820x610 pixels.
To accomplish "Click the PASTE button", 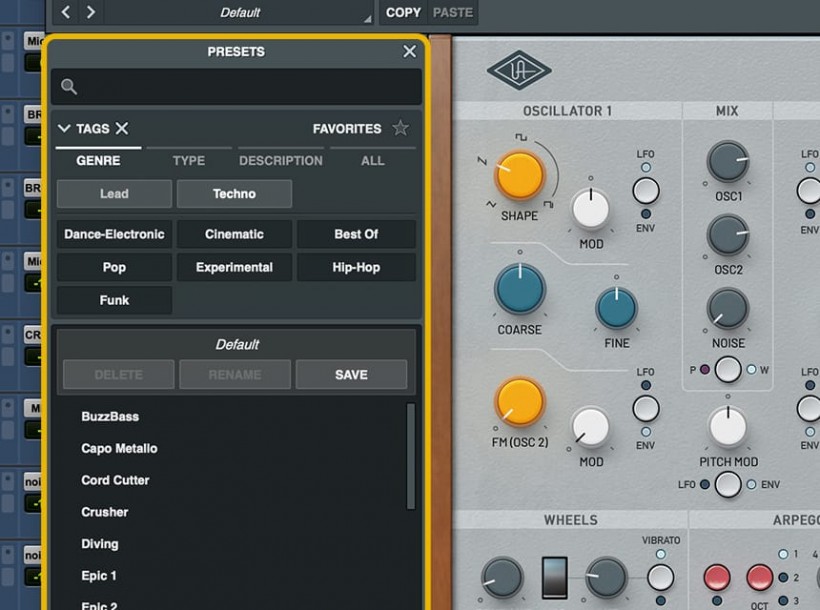I will pyautogui.click(x=452, y=13).
